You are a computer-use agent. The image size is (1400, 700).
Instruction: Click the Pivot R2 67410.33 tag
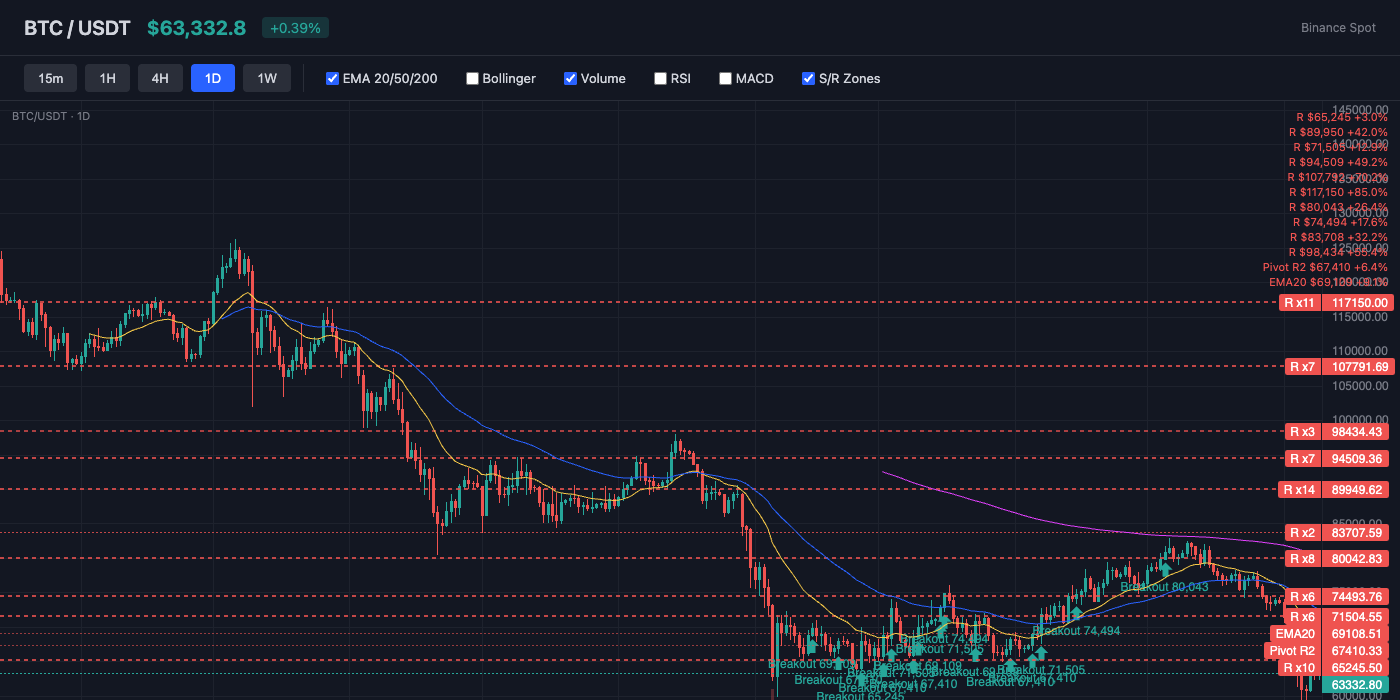click(1327, 651)
